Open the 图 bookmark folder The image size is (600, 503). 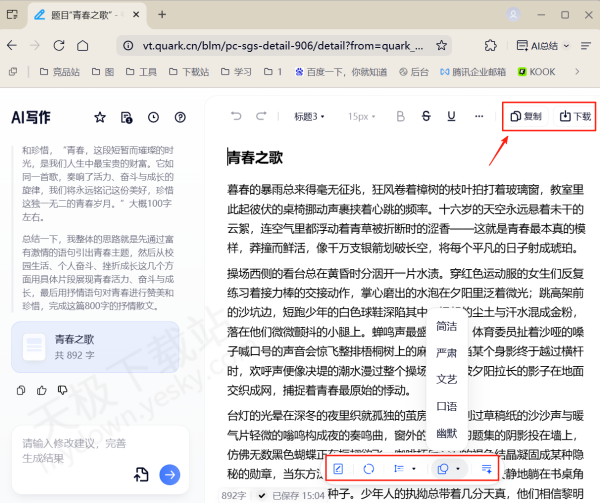click(x=103, y=72)
